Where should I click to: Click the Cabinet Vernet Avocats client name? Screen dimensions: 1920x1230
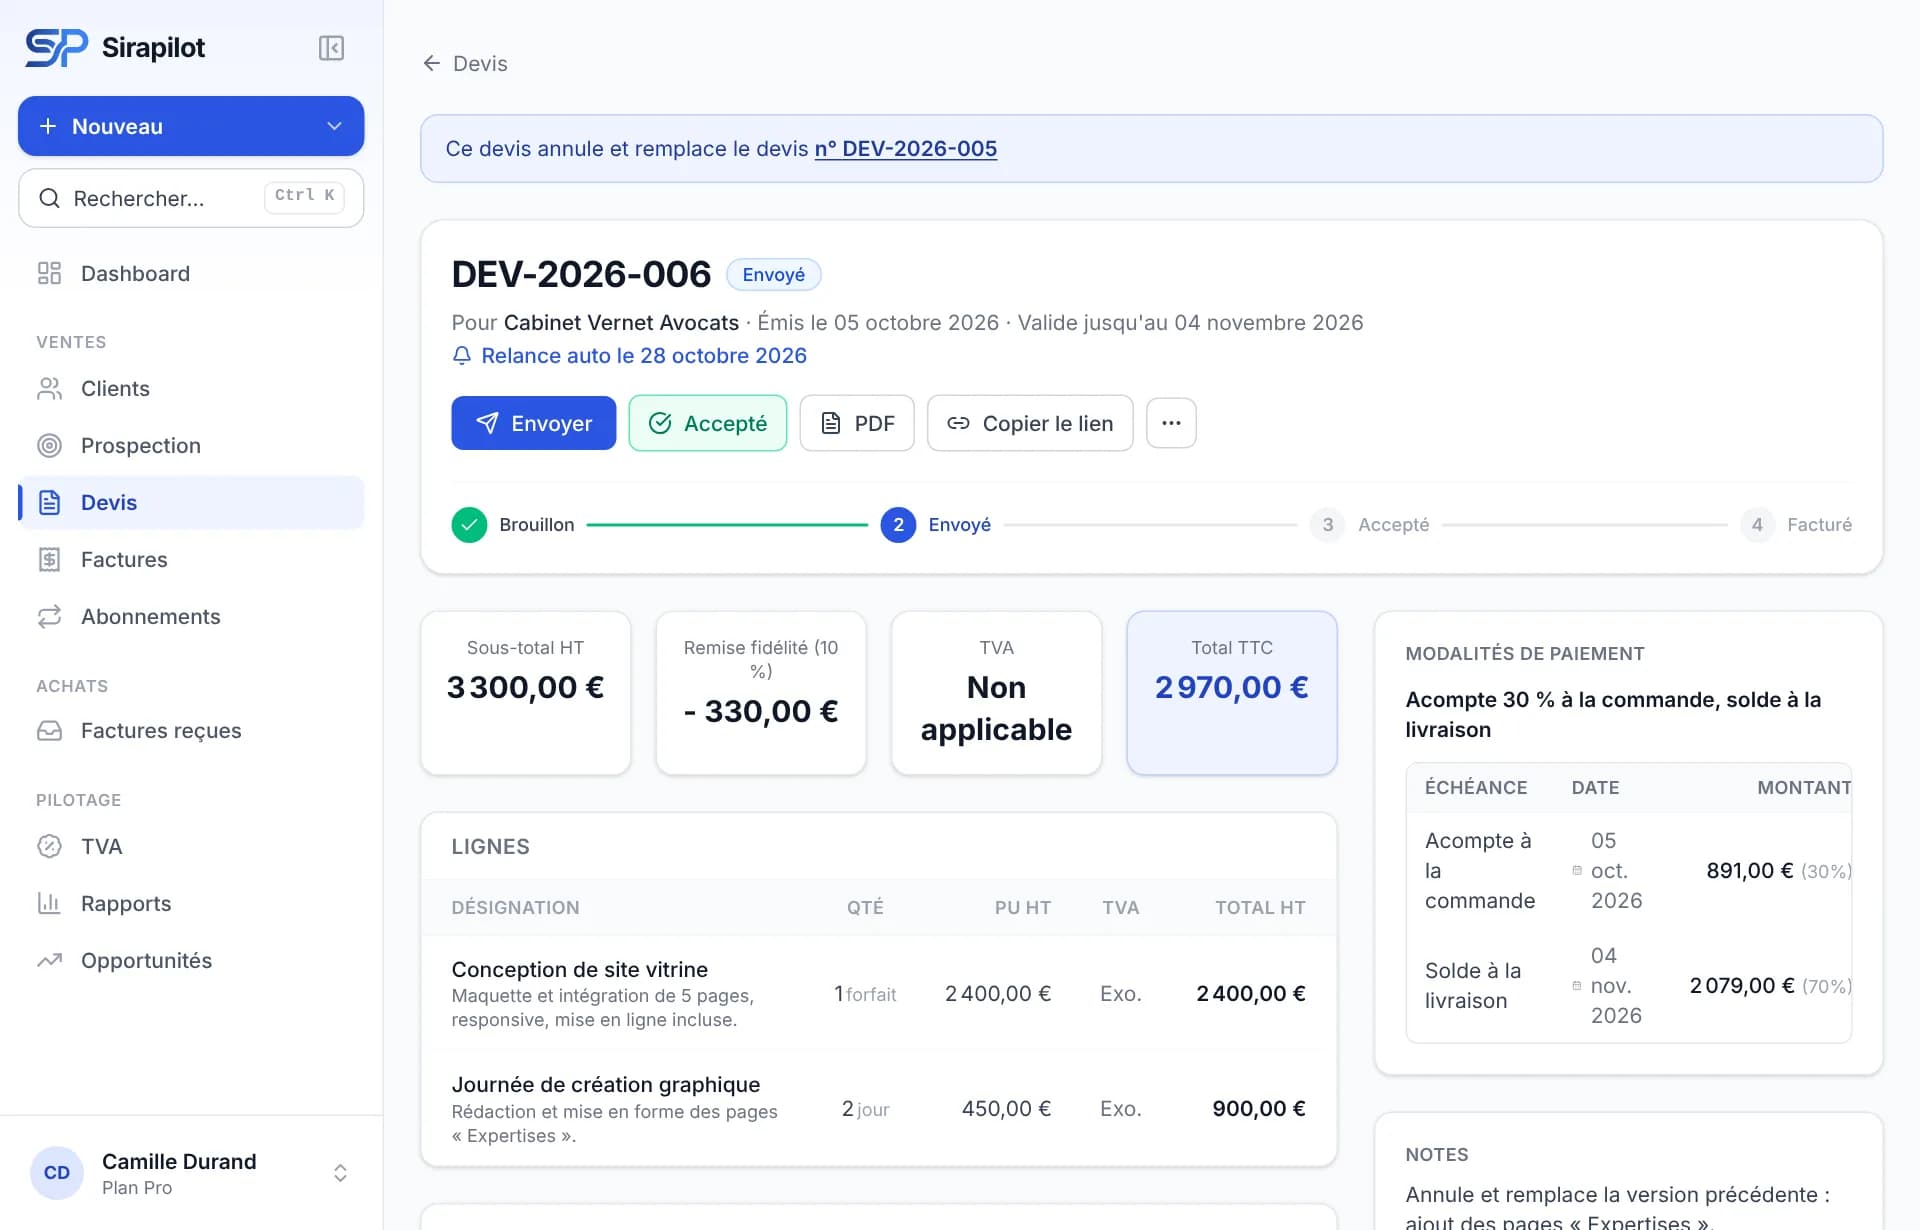621,323
